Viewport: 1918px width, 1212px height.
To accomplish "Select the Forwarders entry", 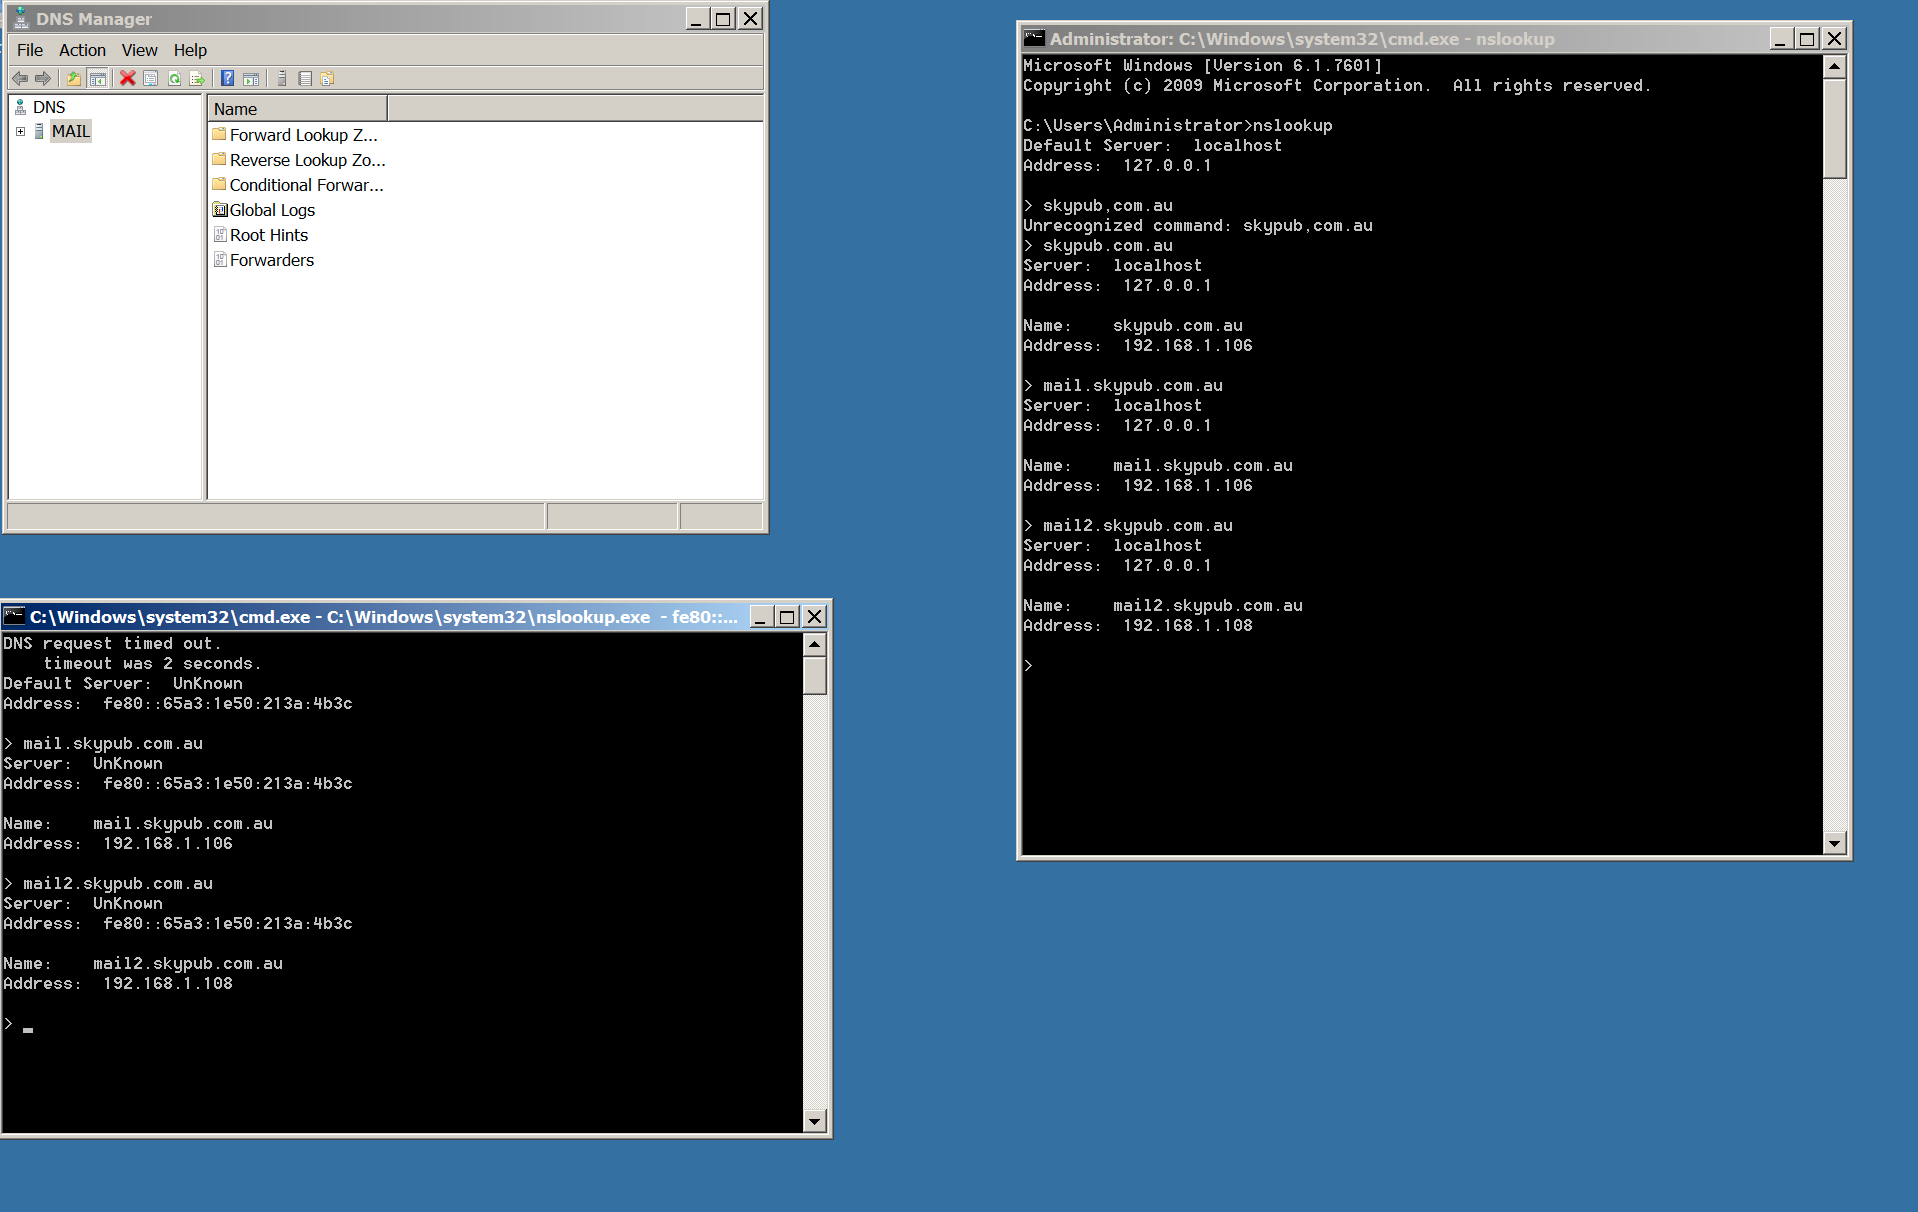I will coord(271,260).
